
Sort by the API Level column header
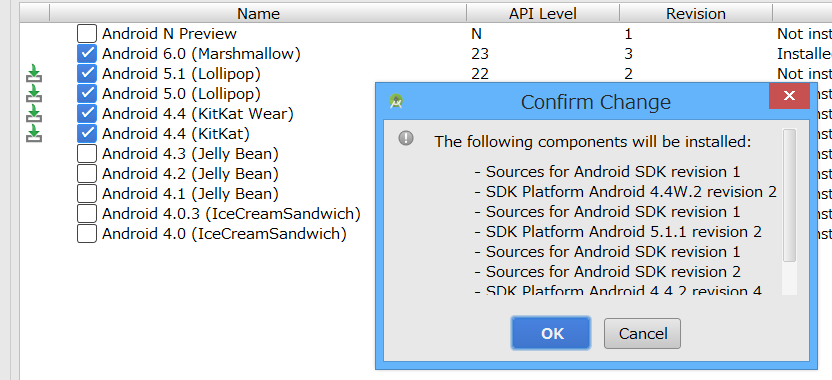pyautogui.click(x=543, y=13)
